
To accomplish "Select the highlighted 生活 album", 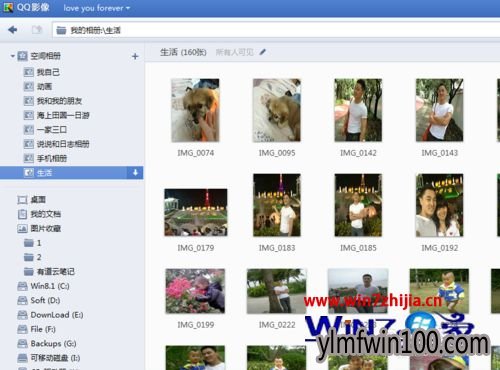I will pyautogui.click(x=63, y=173).
